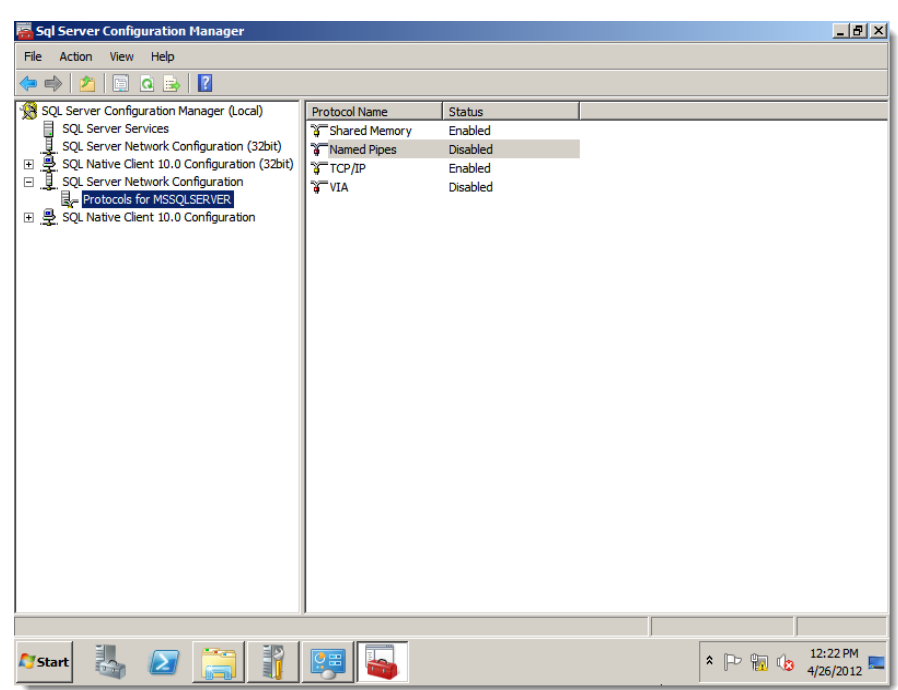Open the View menu
This screenshot has height=690, width=898.
[120, 56]
